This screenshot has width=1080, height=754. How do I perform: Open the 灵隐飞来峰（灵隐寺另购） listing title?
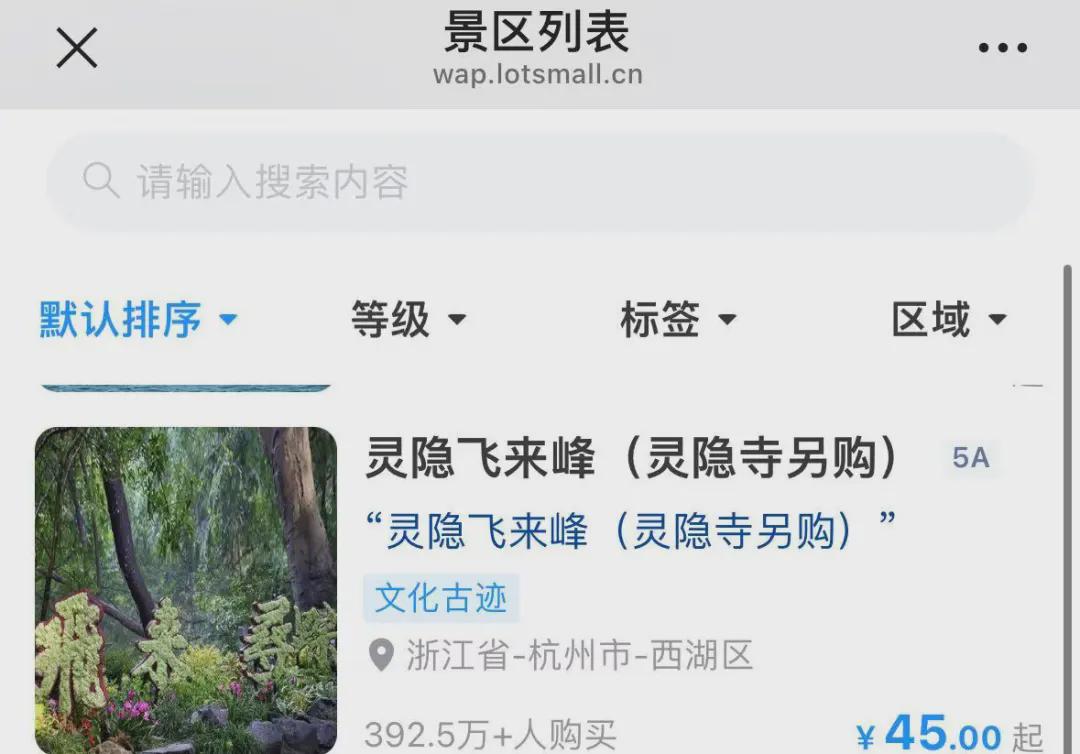(632, 458)
